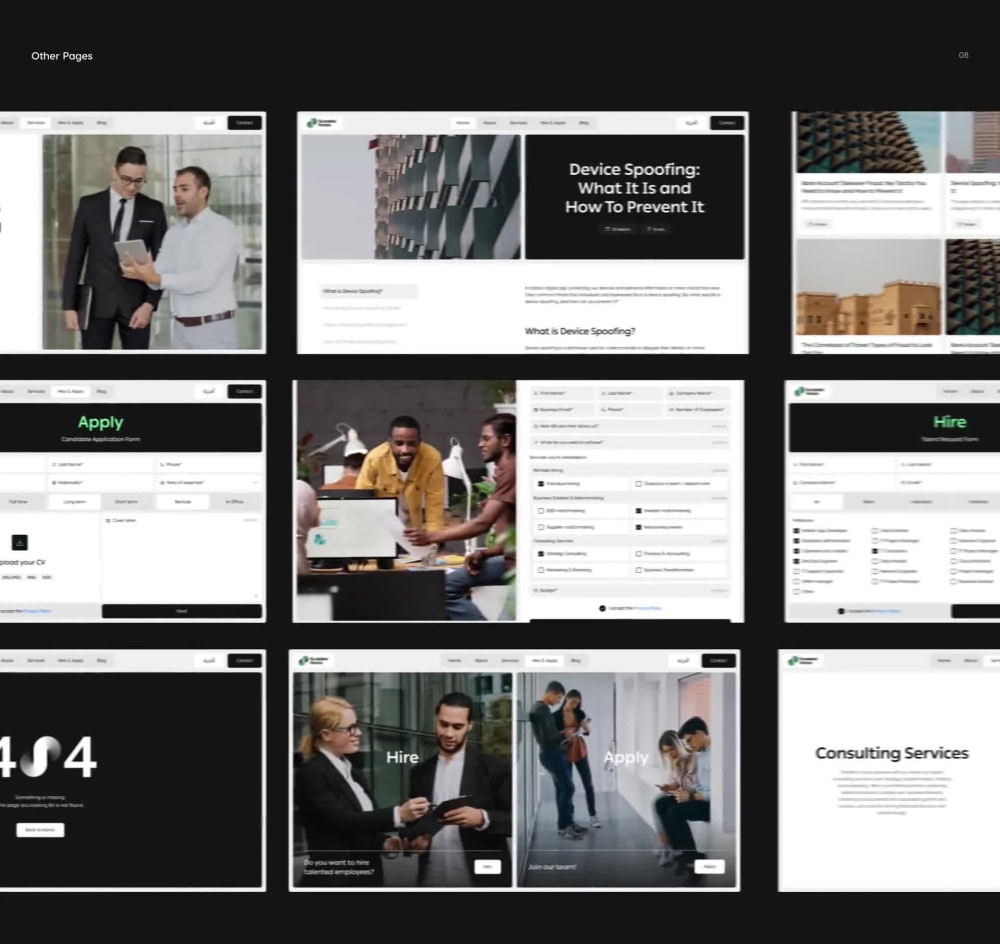Select About in Device Spoofing page navbar
The width and height of the screenshot is (1000, 944).
pyautogui.click(x=490, y=122)
